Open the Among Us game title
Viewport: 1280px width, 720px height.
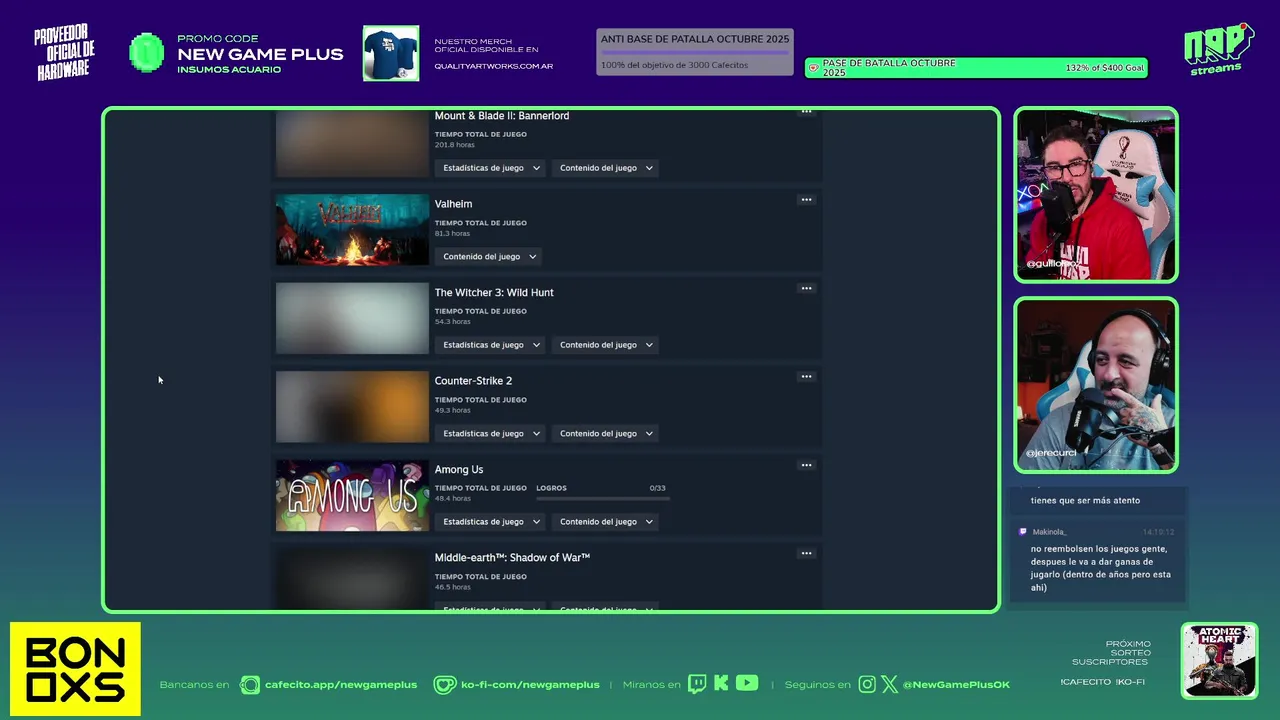pyautogui.click(x=459, y=470)
